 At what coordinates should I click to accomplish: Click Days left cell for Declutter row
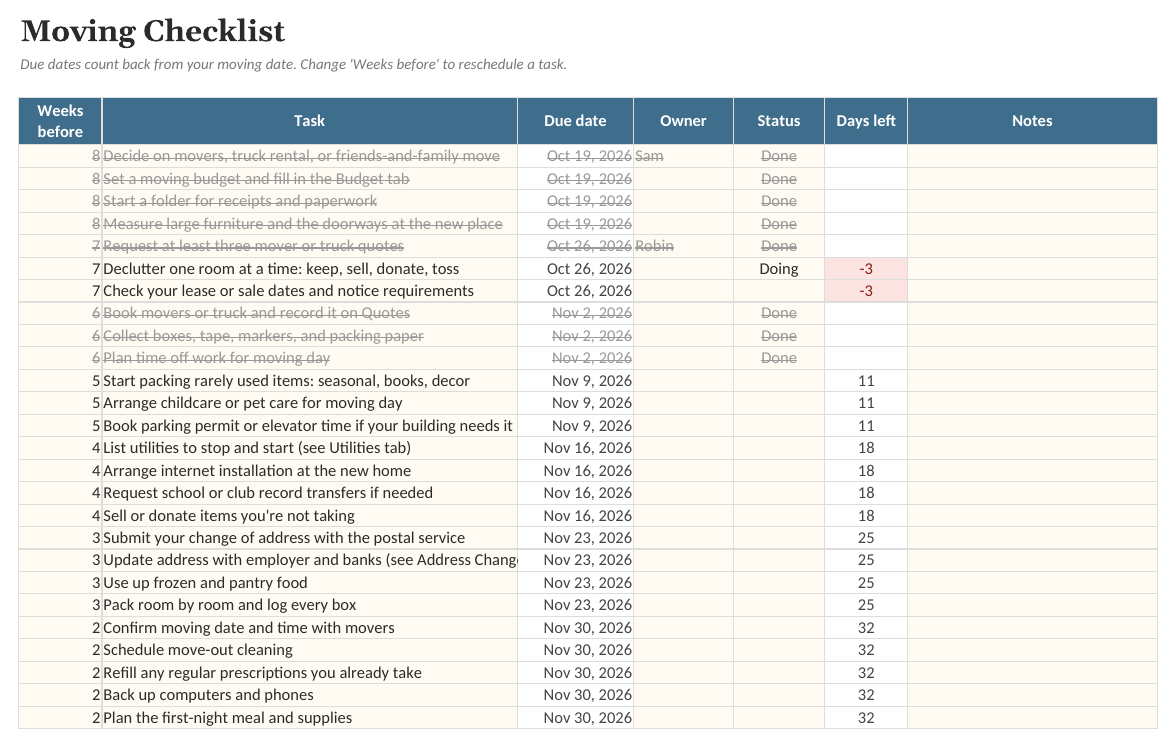tap(866, 268)
